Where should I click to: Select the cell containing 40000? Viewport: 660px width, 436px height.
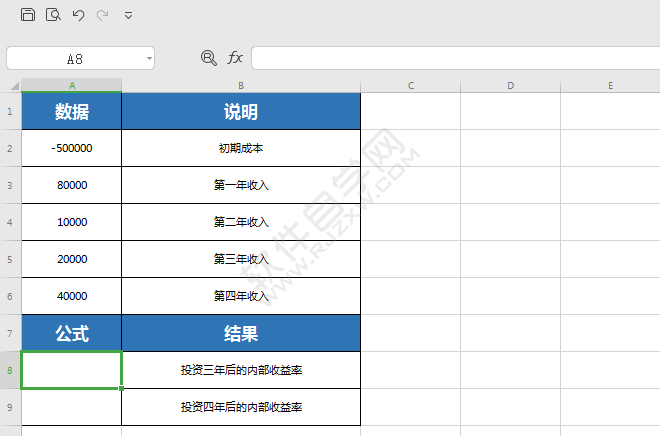tap(72, 296)
